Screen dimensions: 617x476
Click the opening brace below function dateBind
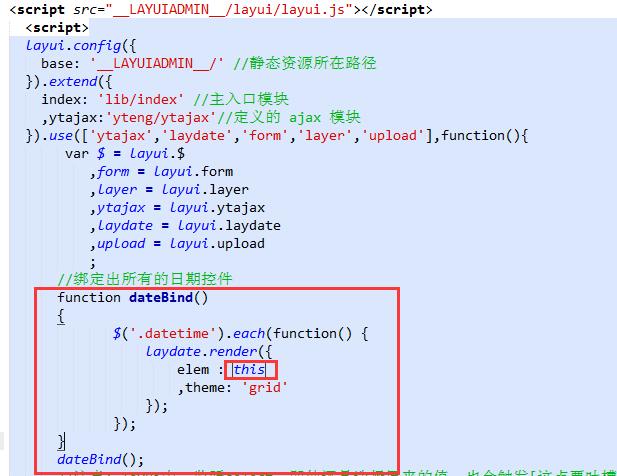click(x=61, y=316)
